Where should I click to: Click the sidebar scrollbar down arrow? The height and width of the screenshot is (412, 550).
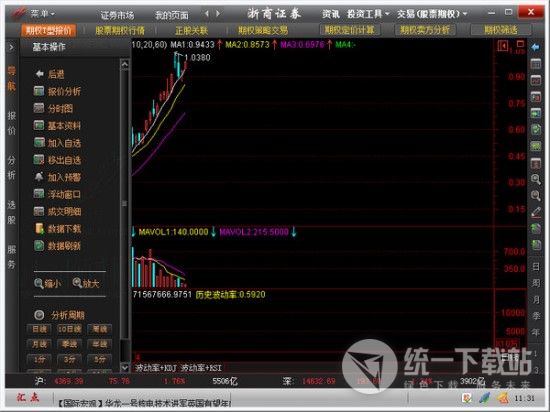(125, 367)
